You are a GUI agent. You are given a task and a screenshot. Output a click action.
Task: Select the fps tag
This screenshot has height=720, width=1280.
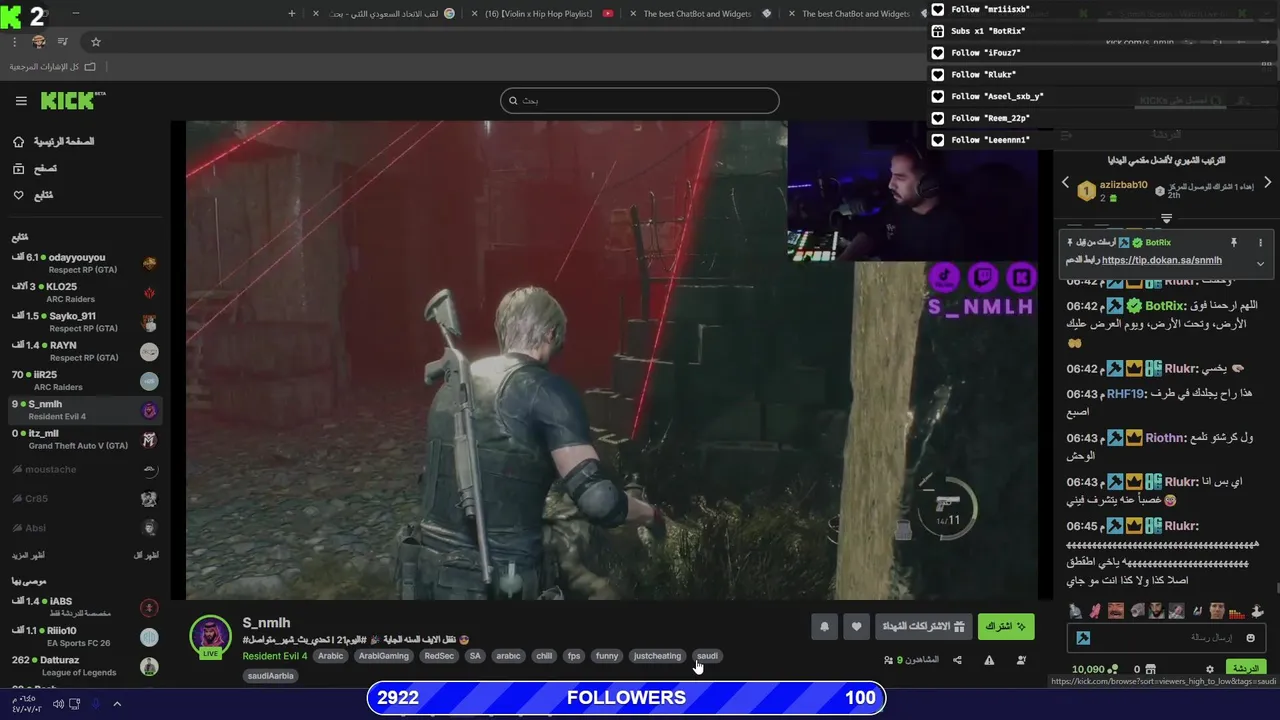tap(574, 656)
